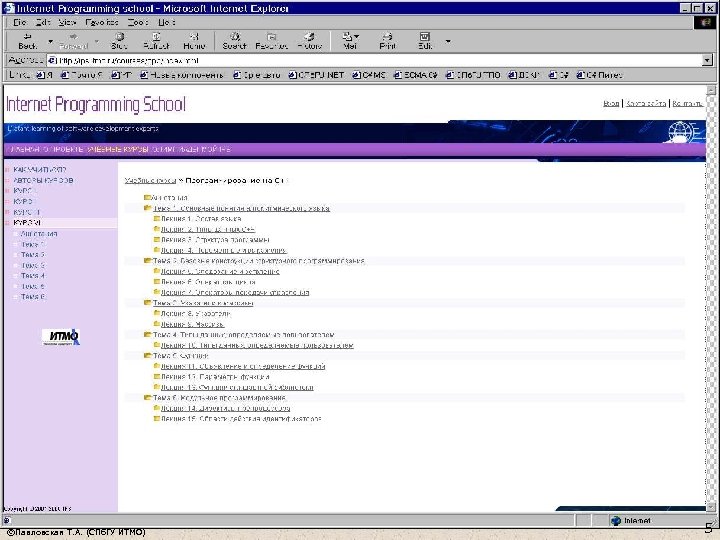Click the Stop toolbar button
Screen dimensions: 720x540
[x=119, y=41]
